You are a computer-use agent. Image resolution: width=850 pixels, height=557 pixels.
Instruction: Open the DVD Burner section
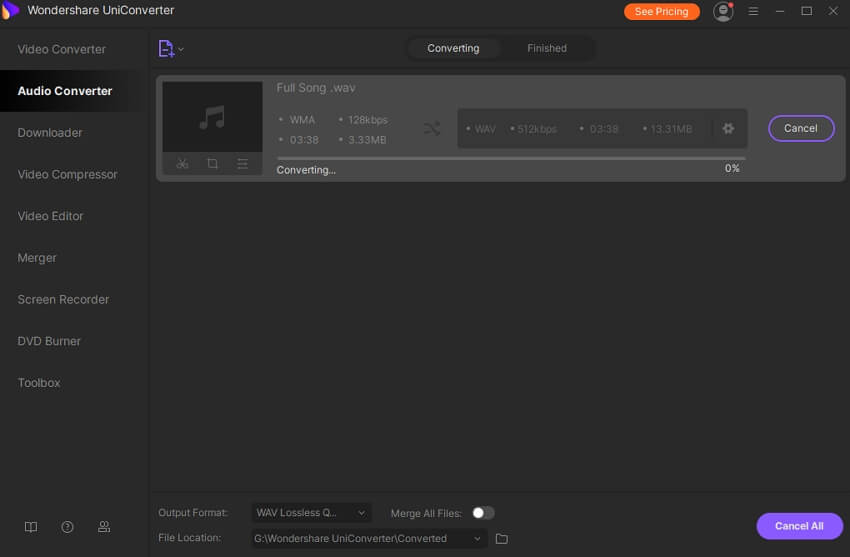point(49,341)
